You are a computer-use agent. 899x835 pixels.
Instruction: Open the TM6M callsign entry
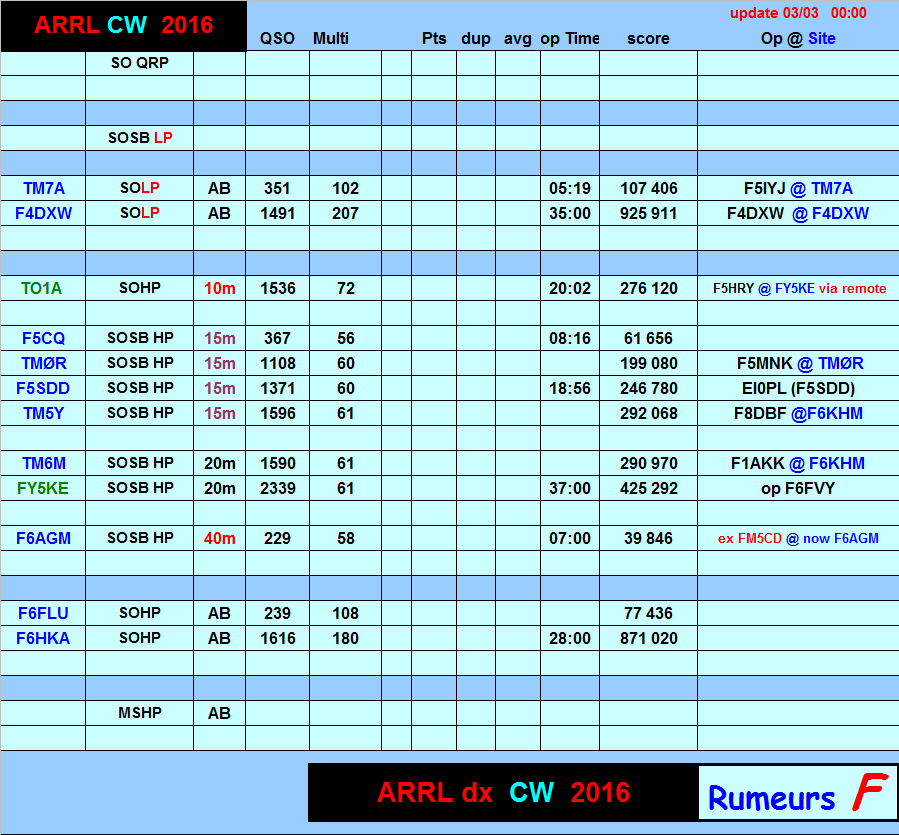click(43, 463)
